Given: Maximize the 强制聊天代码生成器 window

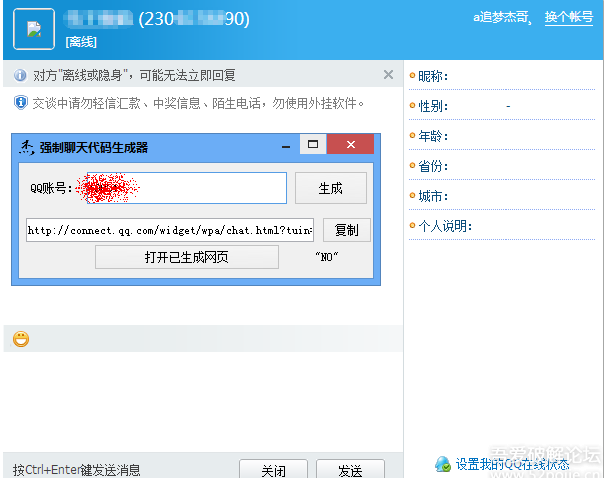Looking at the screenshot, I should point(313,144).
